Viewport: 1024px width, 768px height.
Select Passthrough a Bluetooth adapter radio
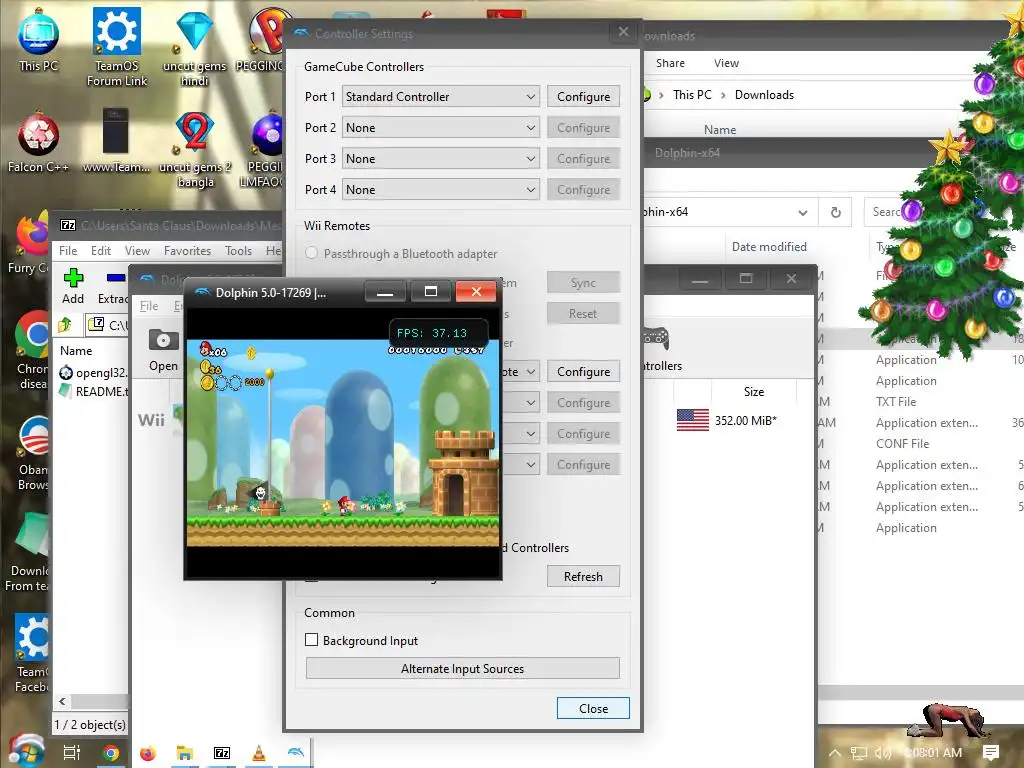click(x=312, y=253)
